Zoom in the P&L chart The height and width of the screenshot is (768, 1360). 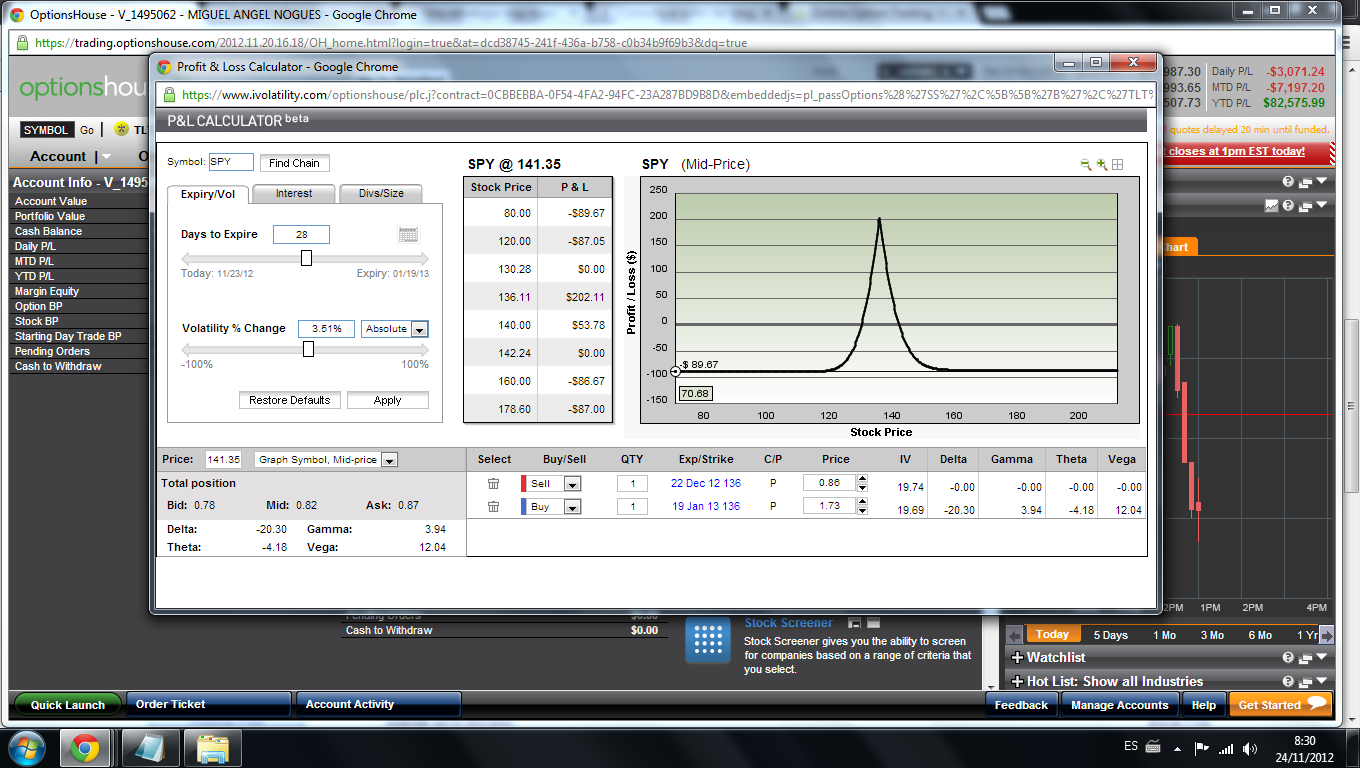click(1102, 165)
